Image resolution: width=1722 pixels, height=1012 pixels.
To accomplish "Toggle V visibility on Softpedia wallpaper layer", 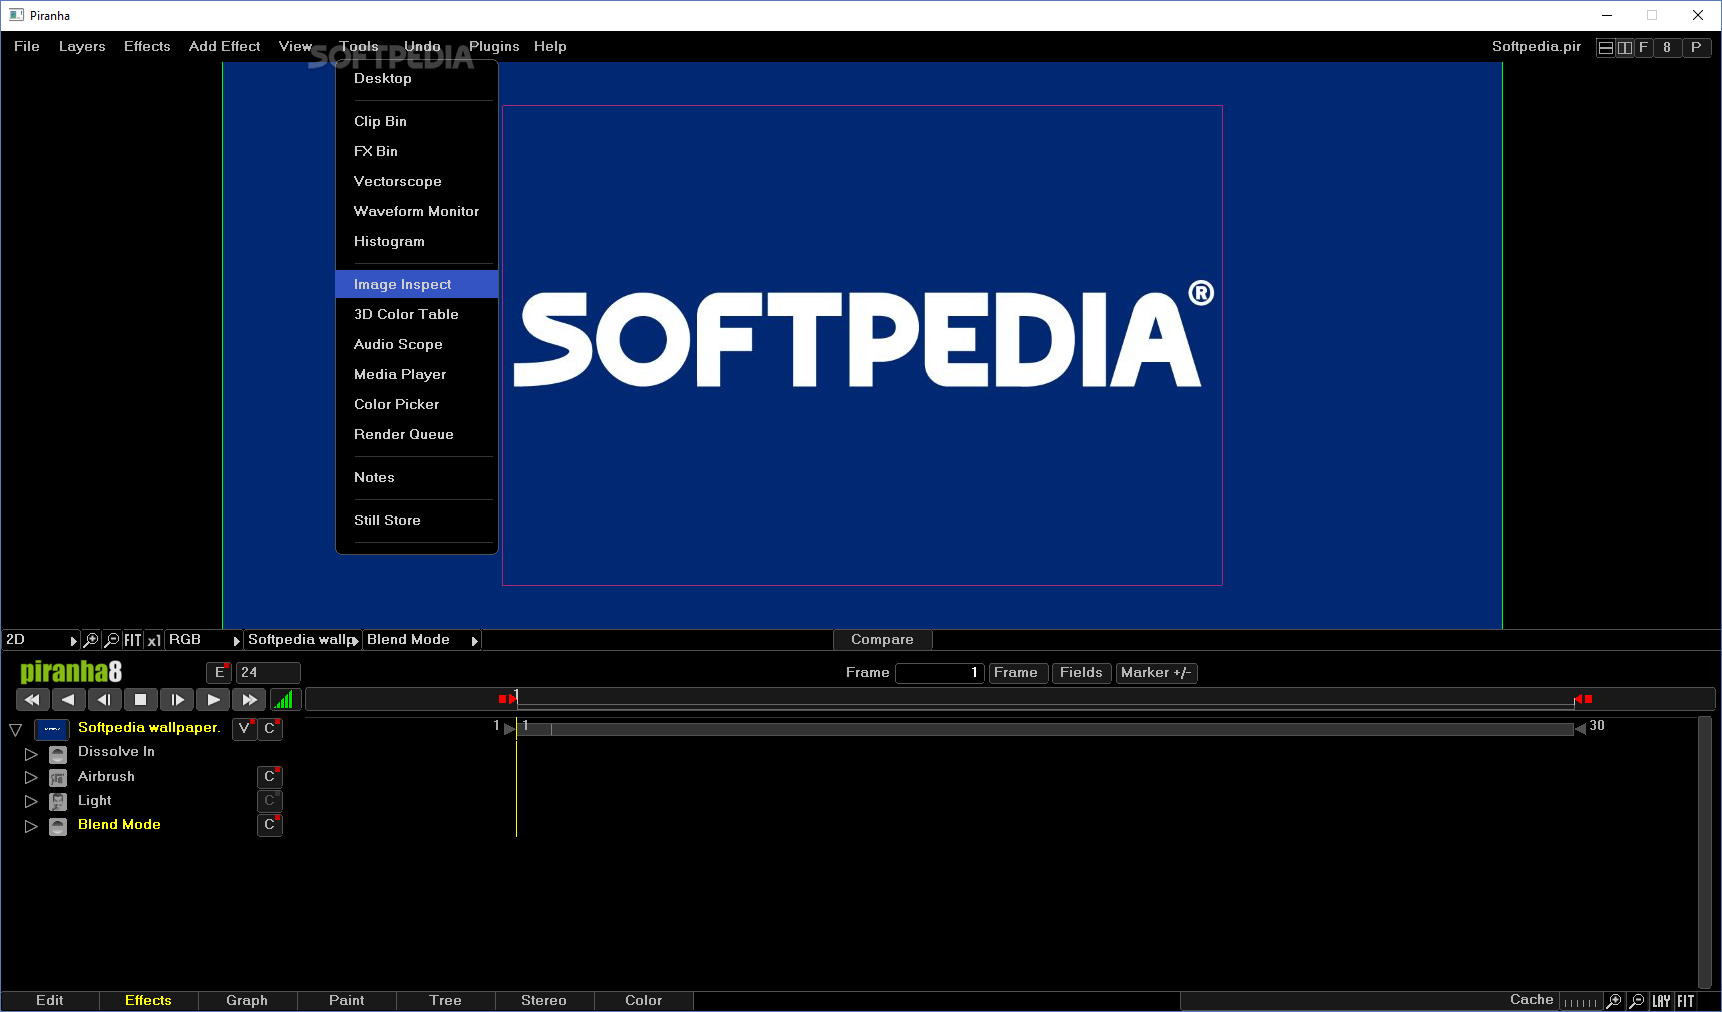I will [x=244, y=729].
